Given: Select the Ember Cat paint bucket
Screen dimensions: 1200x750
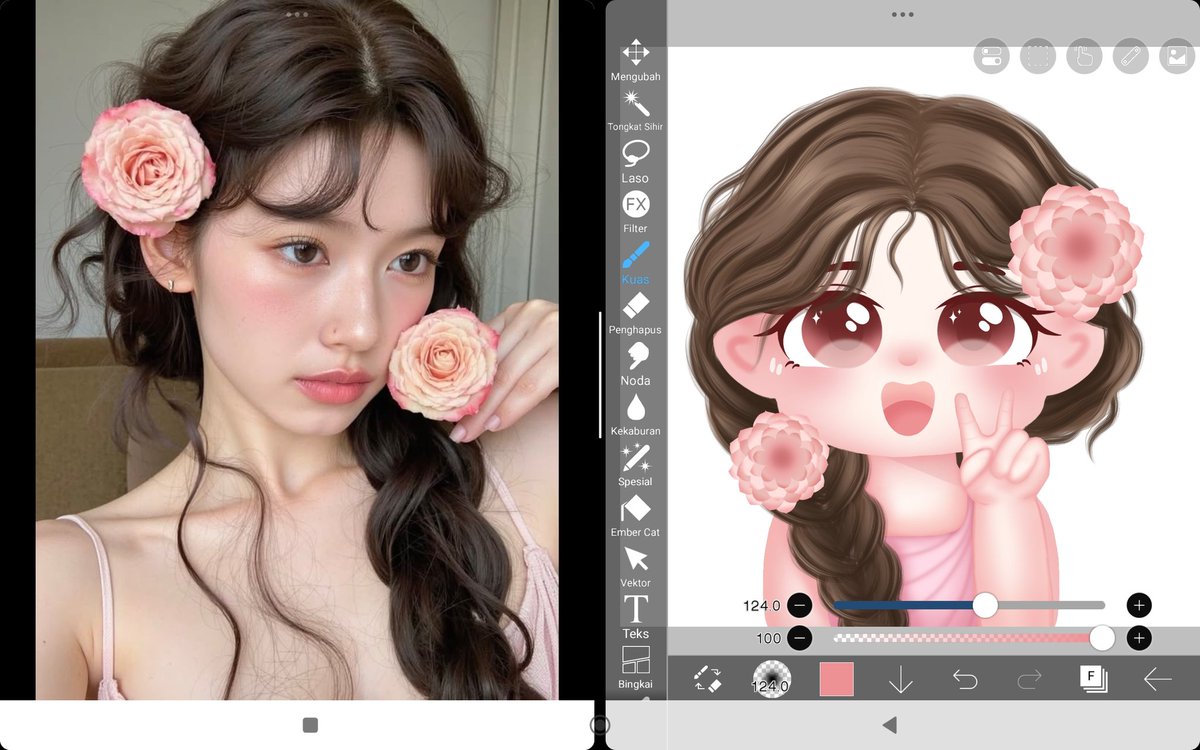Looking at the screenshot, I should coord(635,516).
